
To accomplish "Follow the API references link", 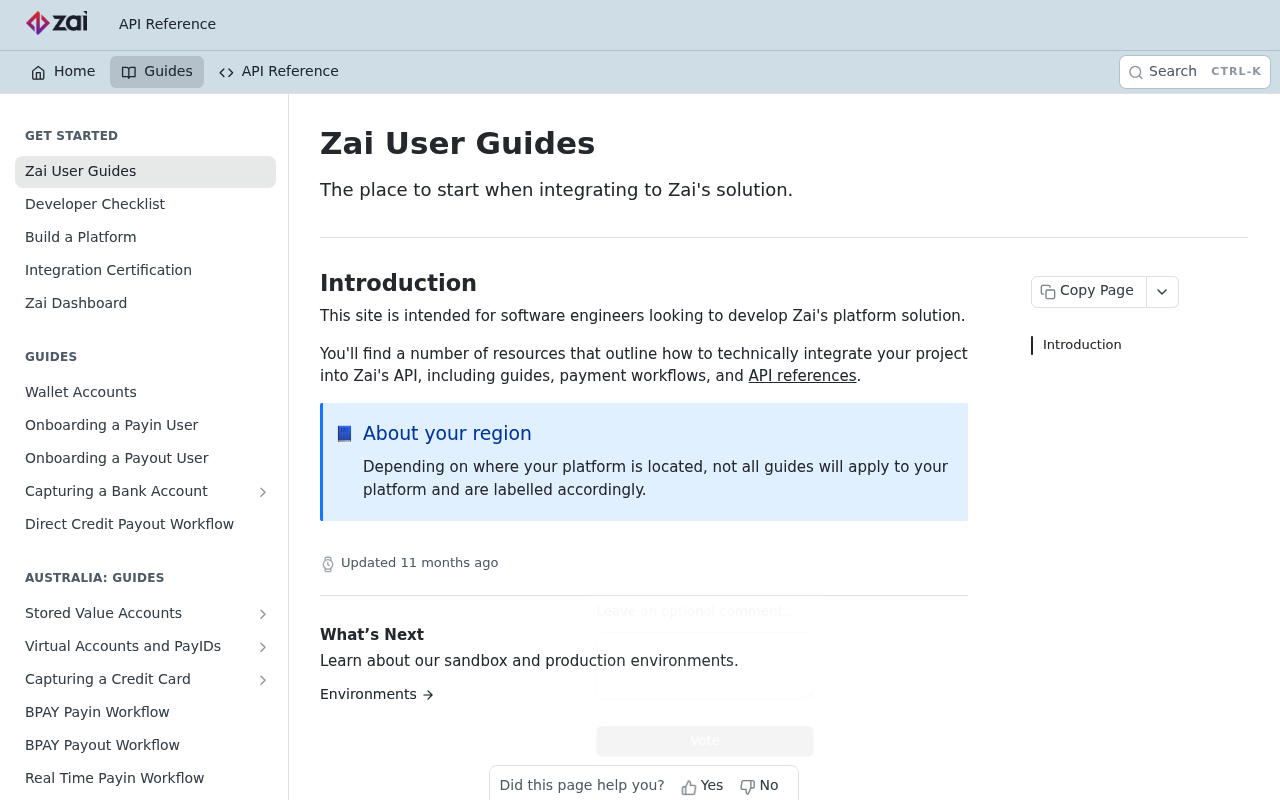I will coord(802,376).
